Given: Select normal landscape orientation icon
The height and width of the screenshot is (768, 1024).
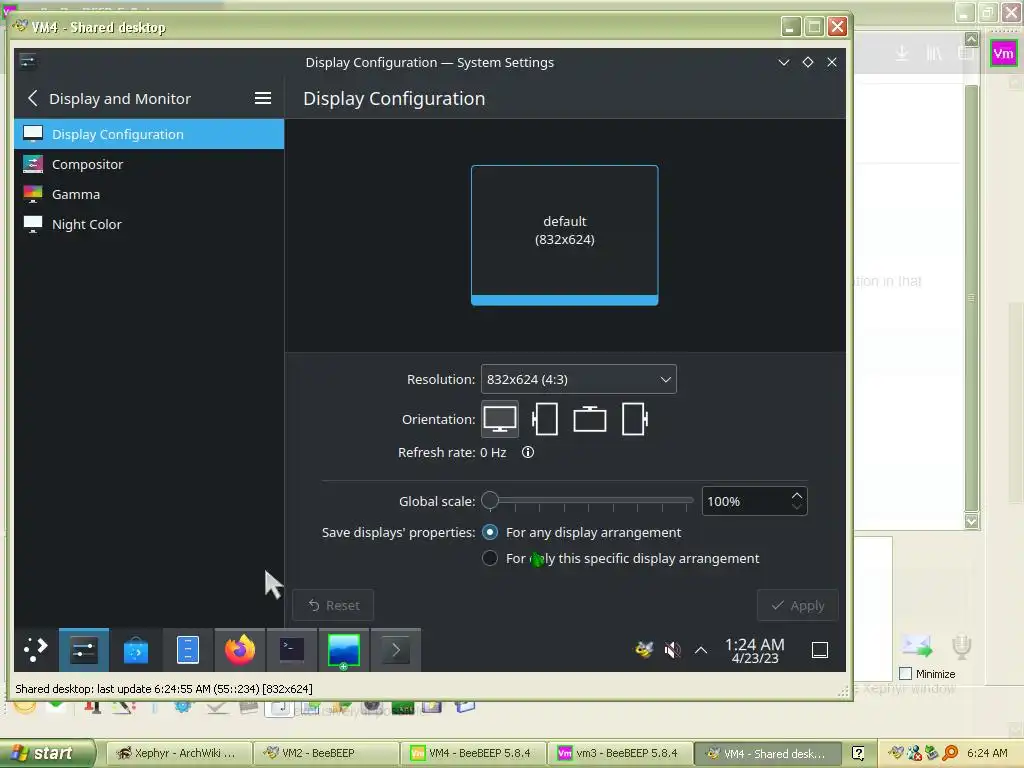Looking at the screenshot, I should point(500,419).
